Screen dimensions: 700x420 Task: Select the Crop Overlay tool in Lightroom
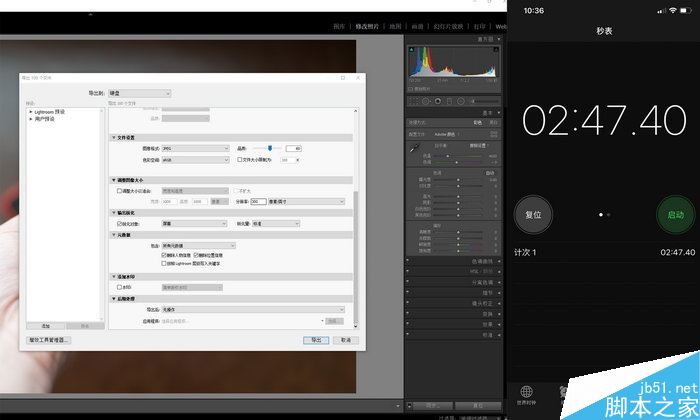(413, 101)
